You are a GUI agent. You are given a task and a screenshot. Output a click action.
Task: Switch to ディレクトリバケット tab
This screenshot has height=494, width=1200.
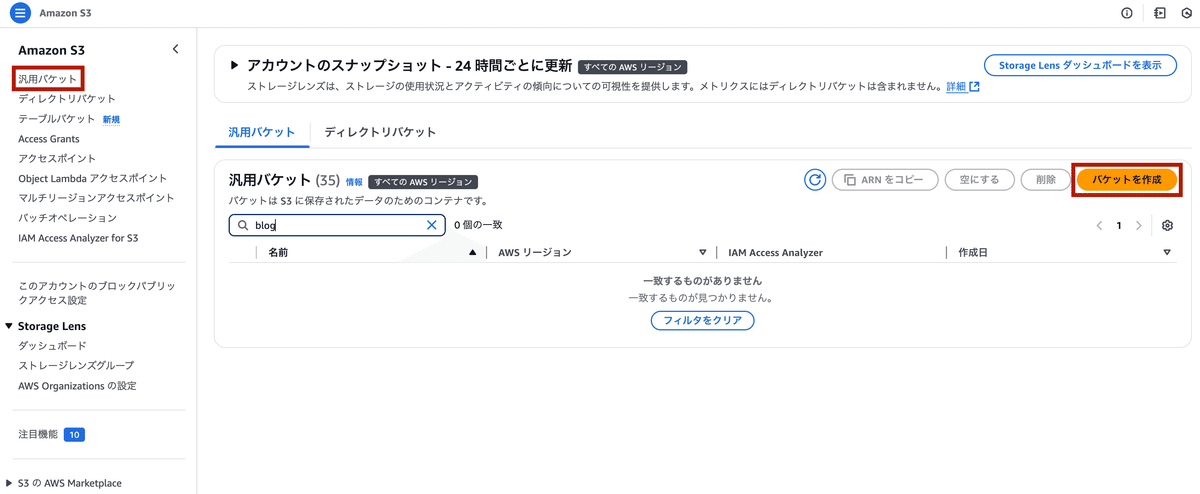click(380, 132)
